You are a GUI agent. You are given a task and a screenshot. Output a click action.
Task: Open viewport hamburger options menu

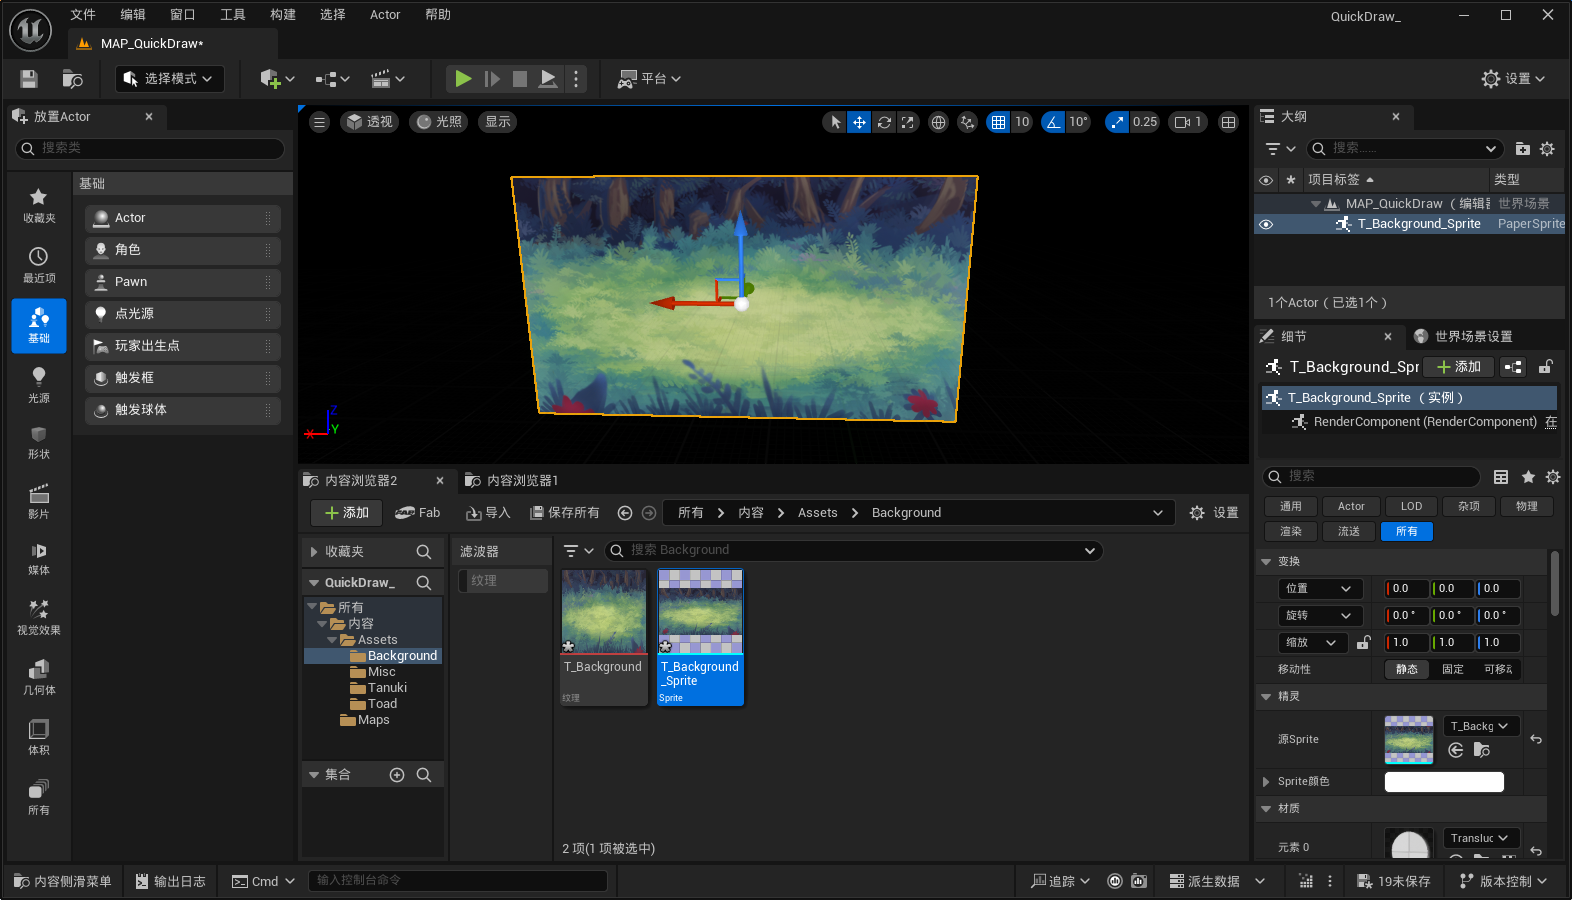tap(320, 122)
